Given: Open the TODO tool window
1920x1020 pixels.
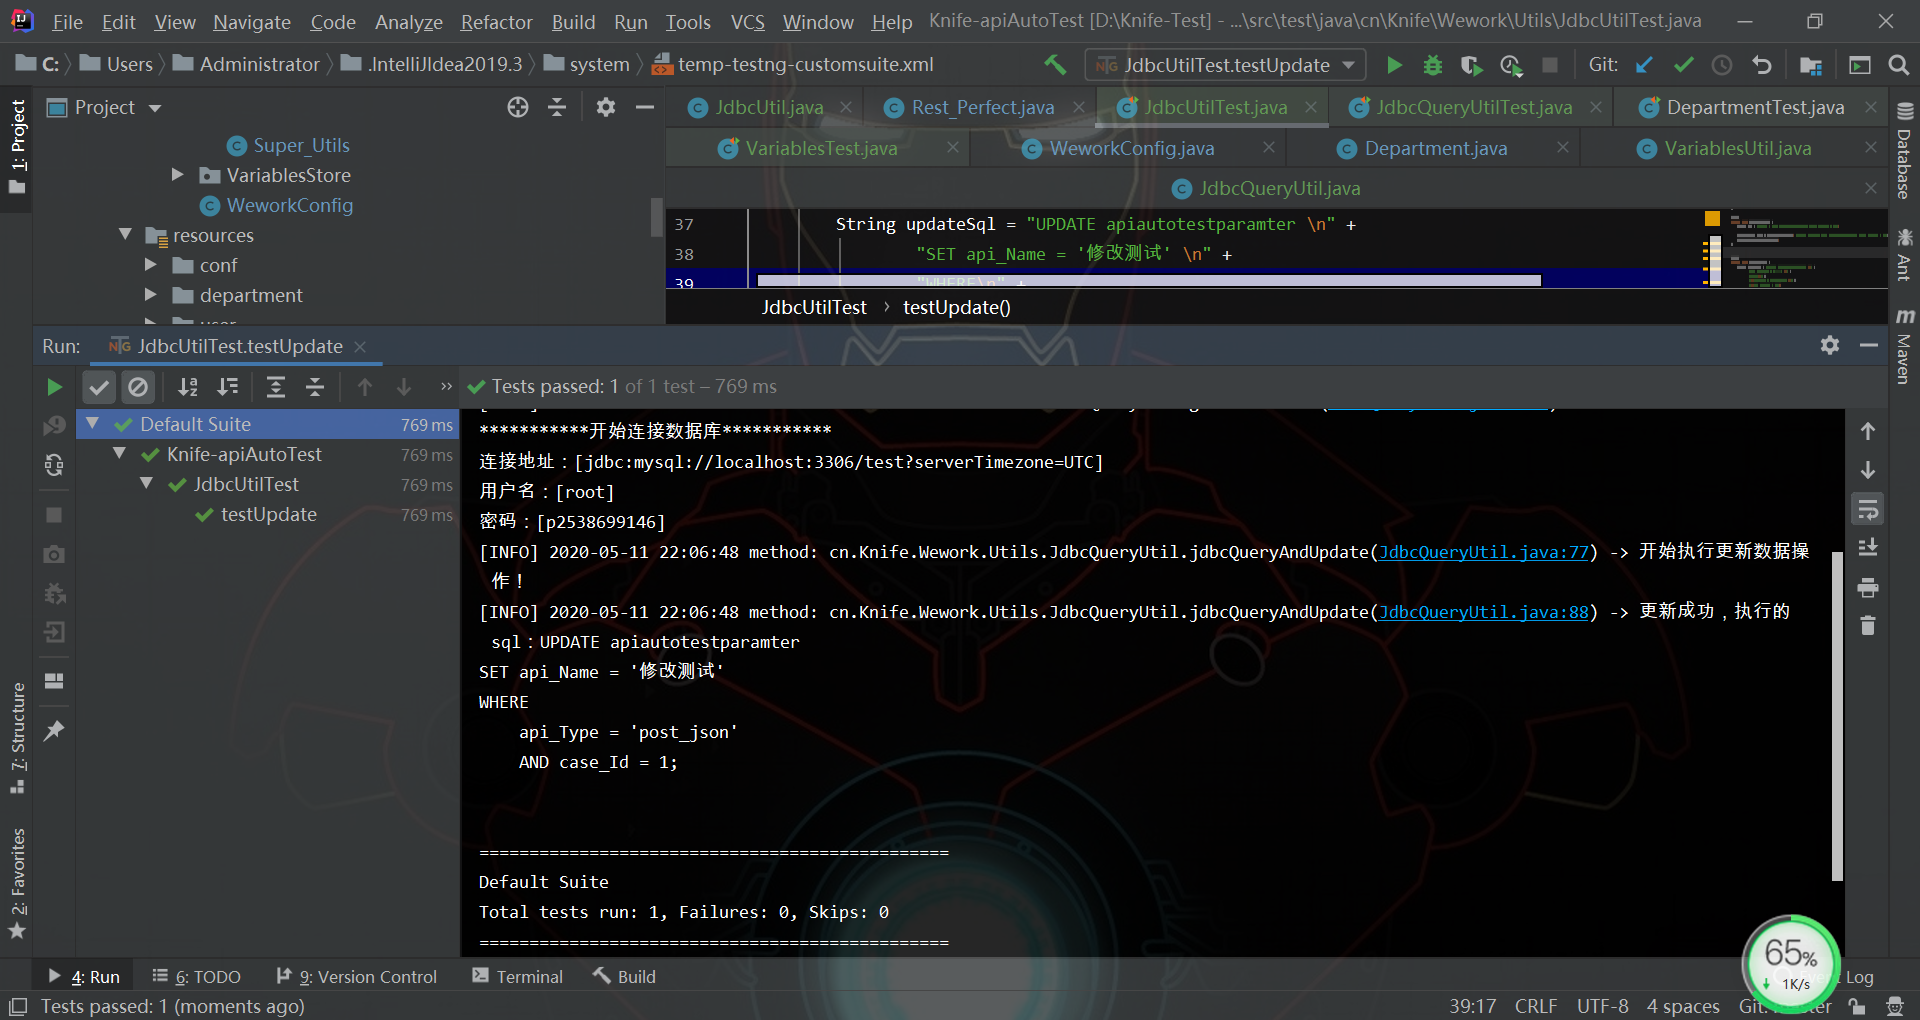Looking at the screenshot, I should click(x=197, y=976).
